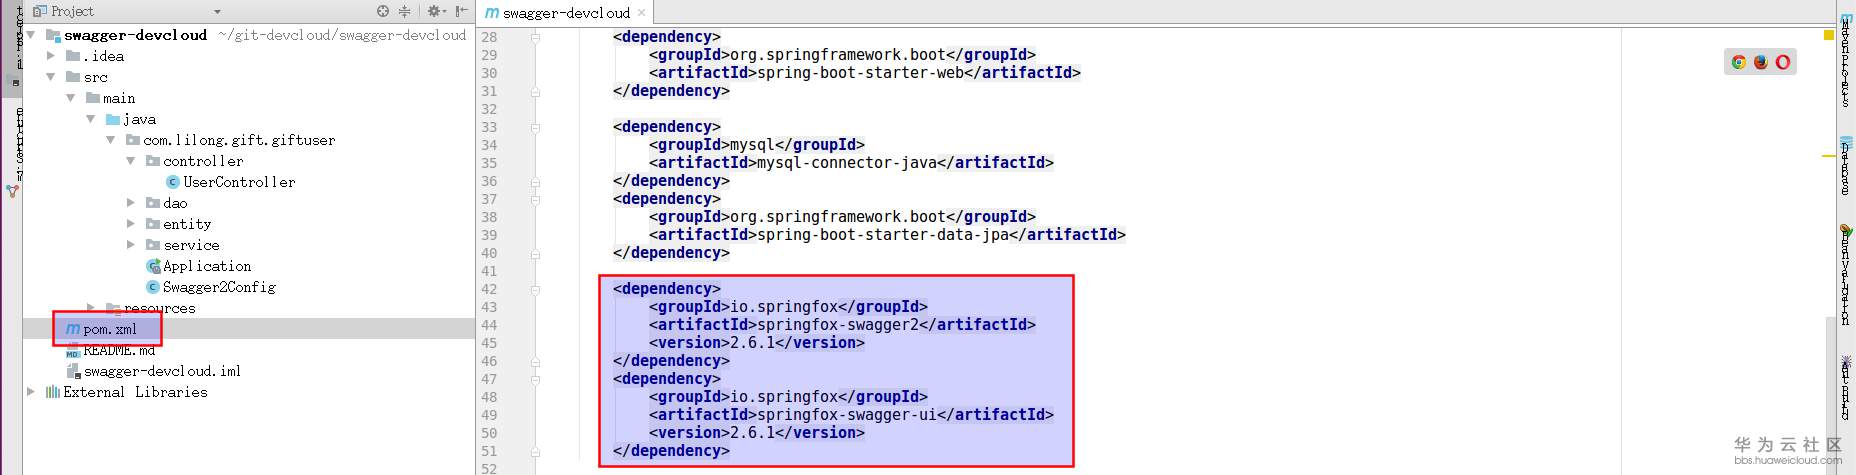Click line number 45 in gutter
Screen dimensions: 1856x475
click(489, 343)
